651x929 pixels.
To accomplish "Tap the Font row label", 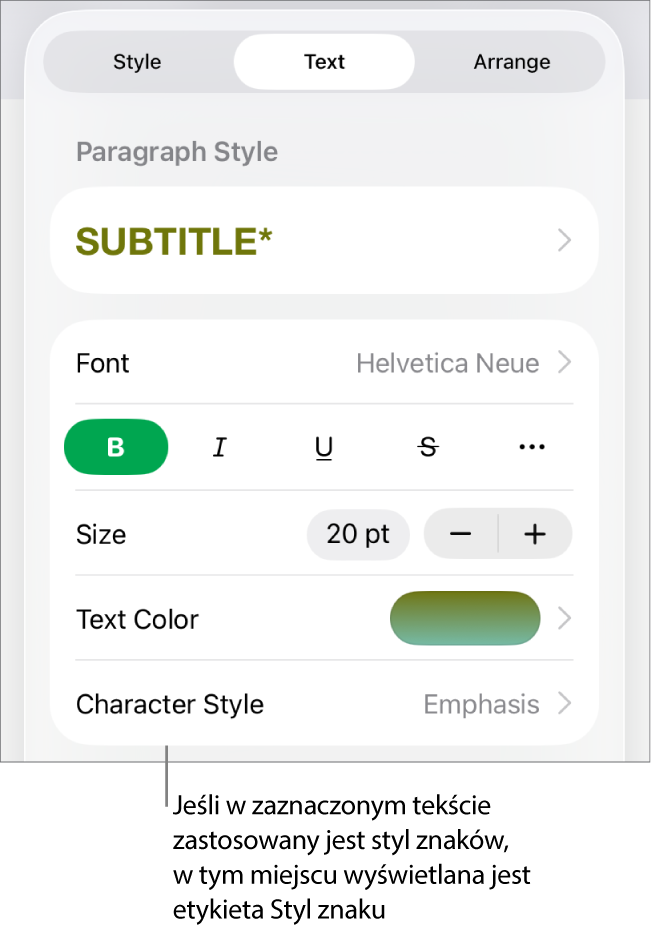I will 102,363.
